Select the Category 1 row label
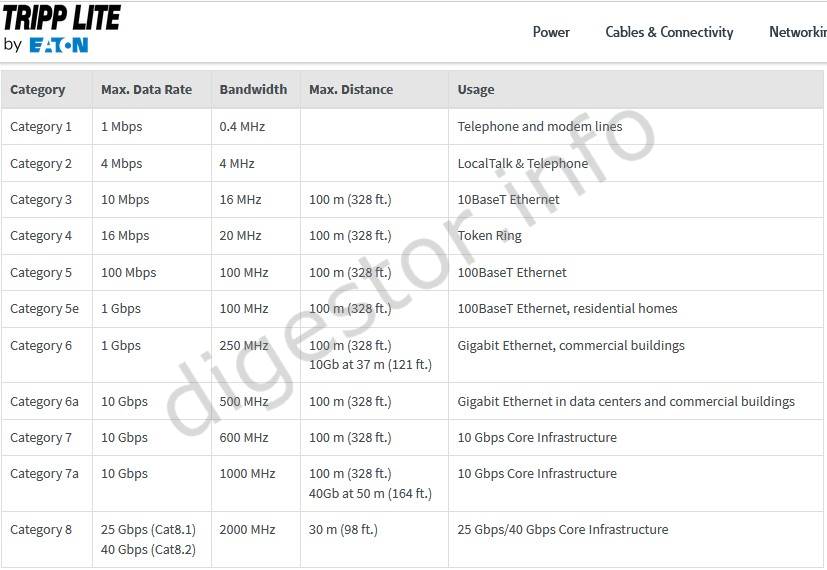Screen dimensions: 827x570 41,127
